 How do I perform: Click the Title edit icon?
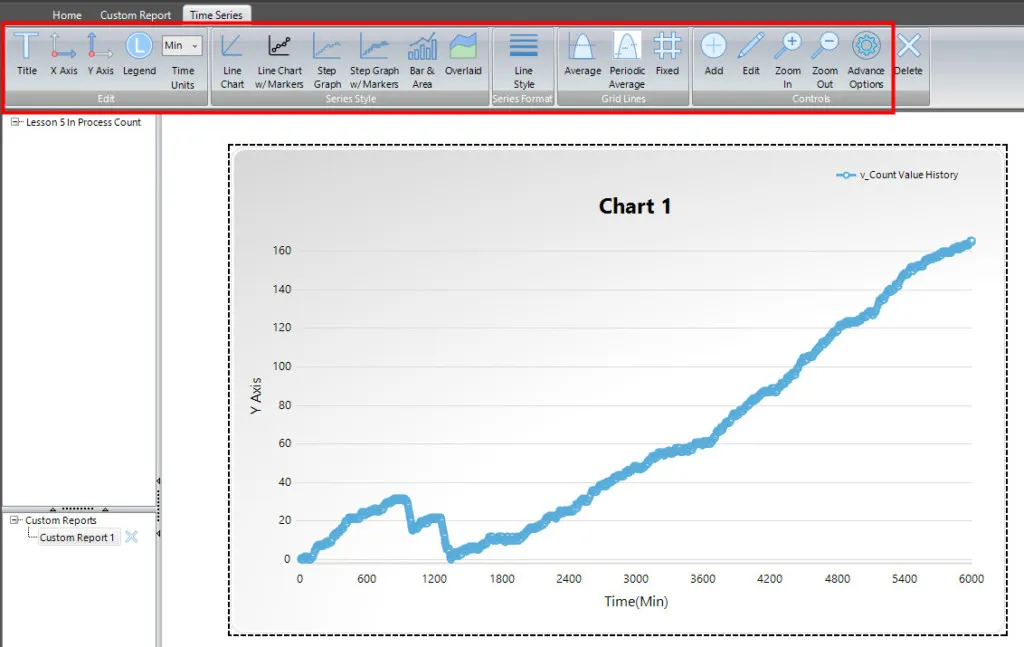[x=26, y=54]
